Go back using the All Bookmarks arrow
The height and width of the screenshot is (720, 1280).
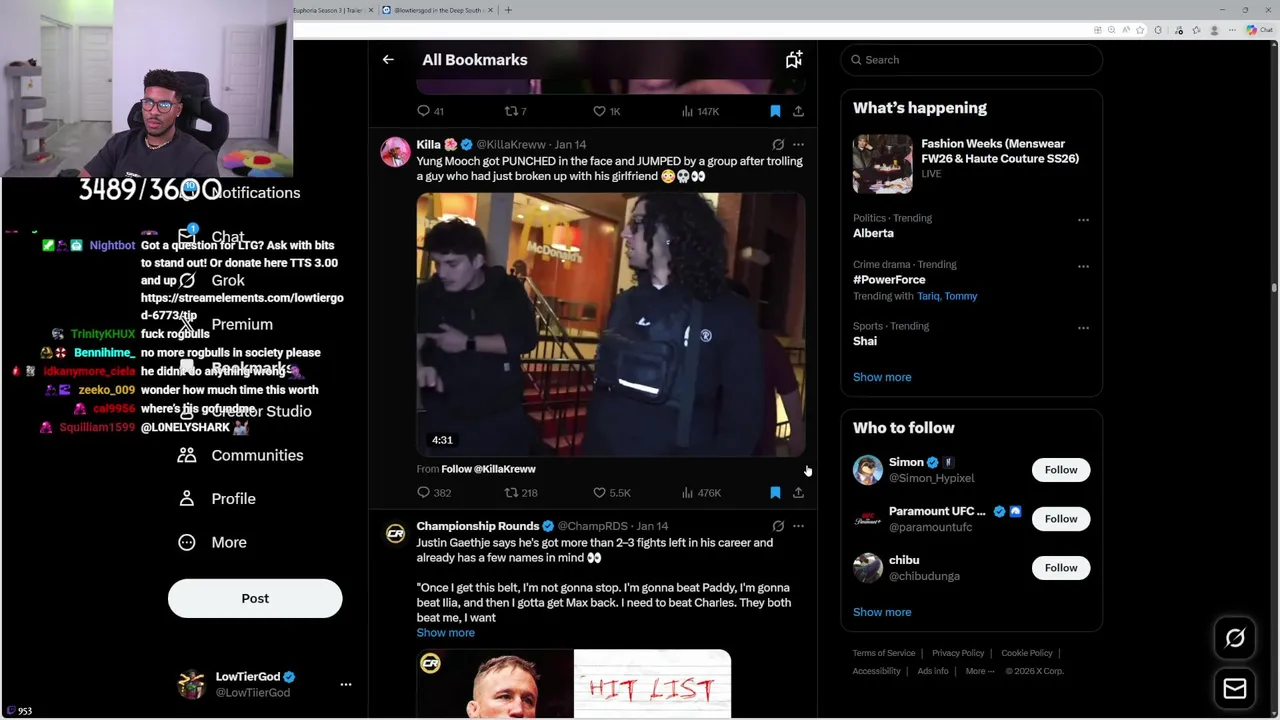[388, 60]
